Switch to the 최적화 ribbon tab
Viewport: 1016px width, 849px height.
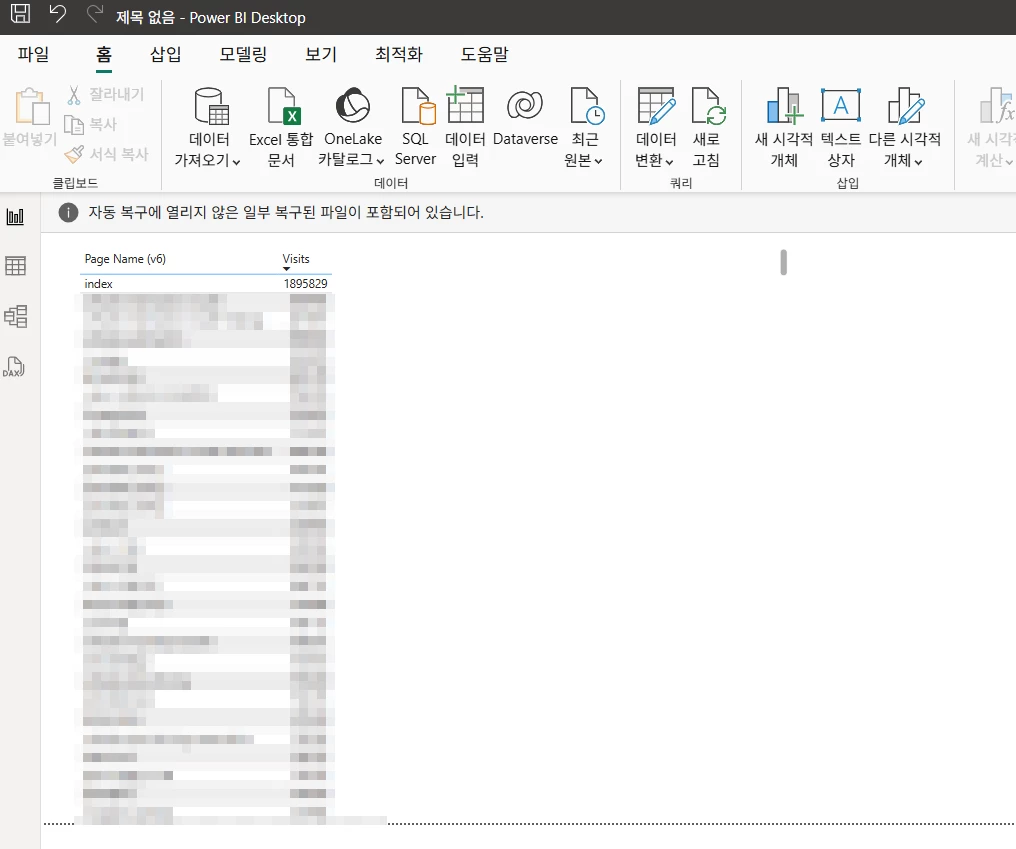tap(398, 54)
